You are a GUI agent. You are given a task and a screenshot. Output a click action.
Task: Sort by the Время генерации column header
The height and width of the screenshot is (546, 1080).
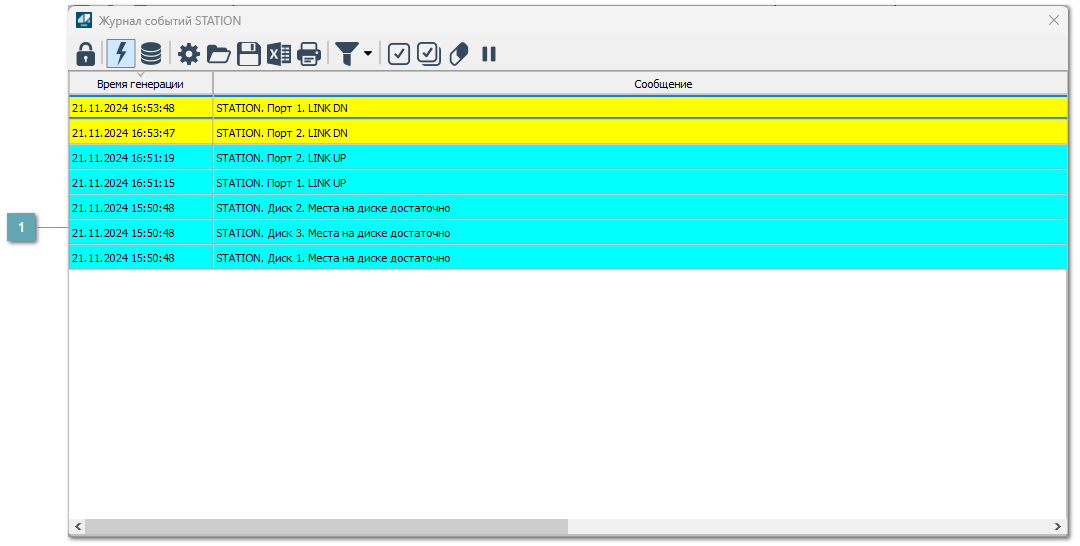tap(140, 84)
